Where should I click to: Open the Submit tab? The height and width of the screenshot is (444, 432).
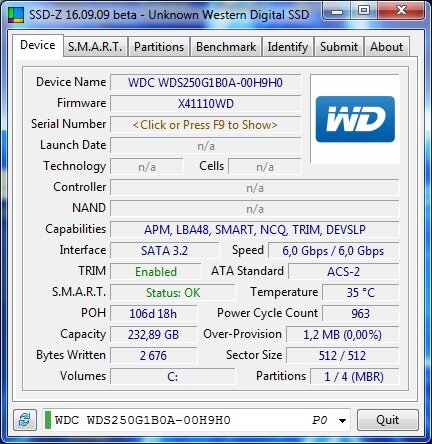(x=339, y=47)
